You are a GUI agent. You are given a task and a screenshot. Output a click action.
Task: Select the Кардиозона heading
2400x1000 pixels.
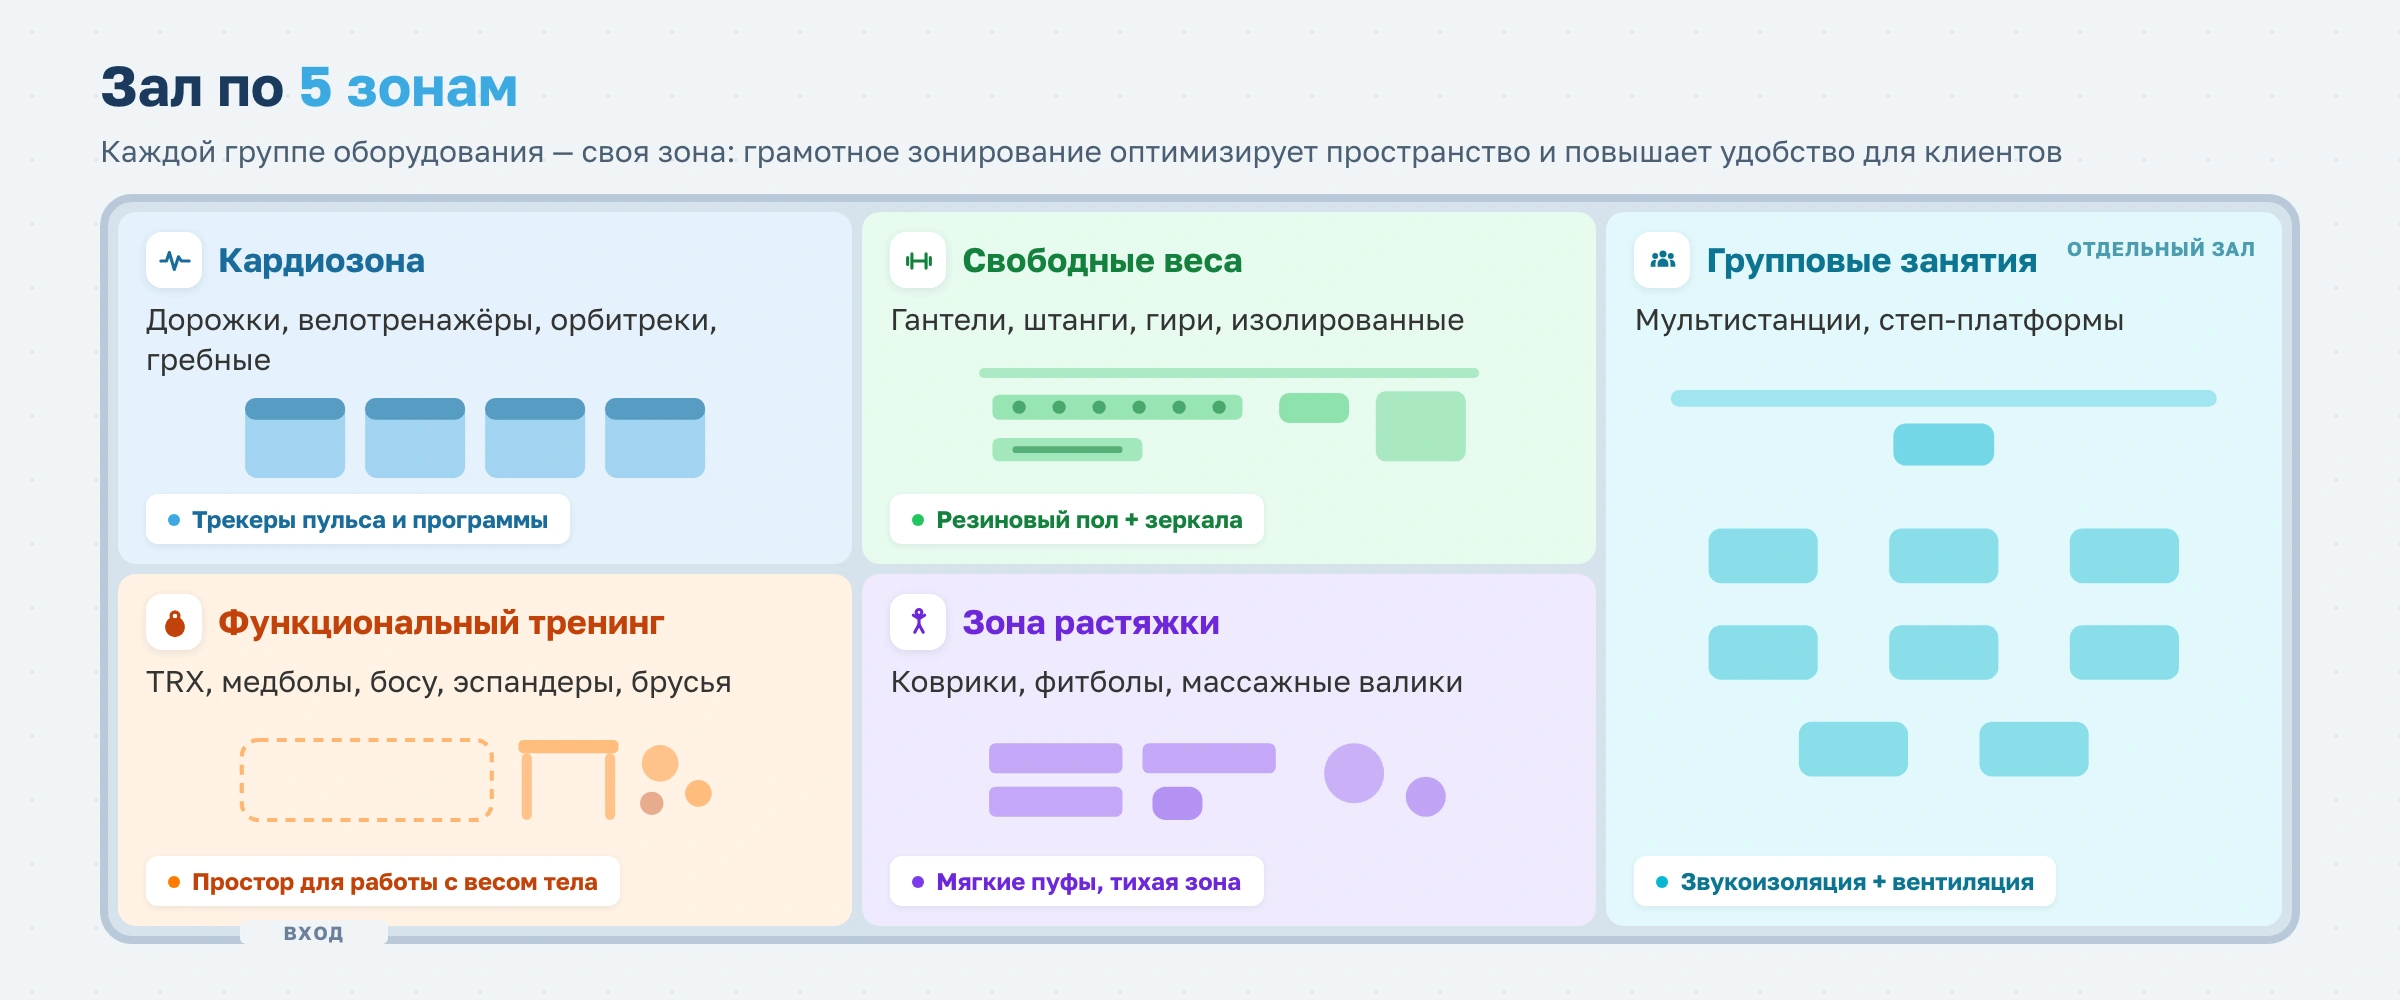321,261
